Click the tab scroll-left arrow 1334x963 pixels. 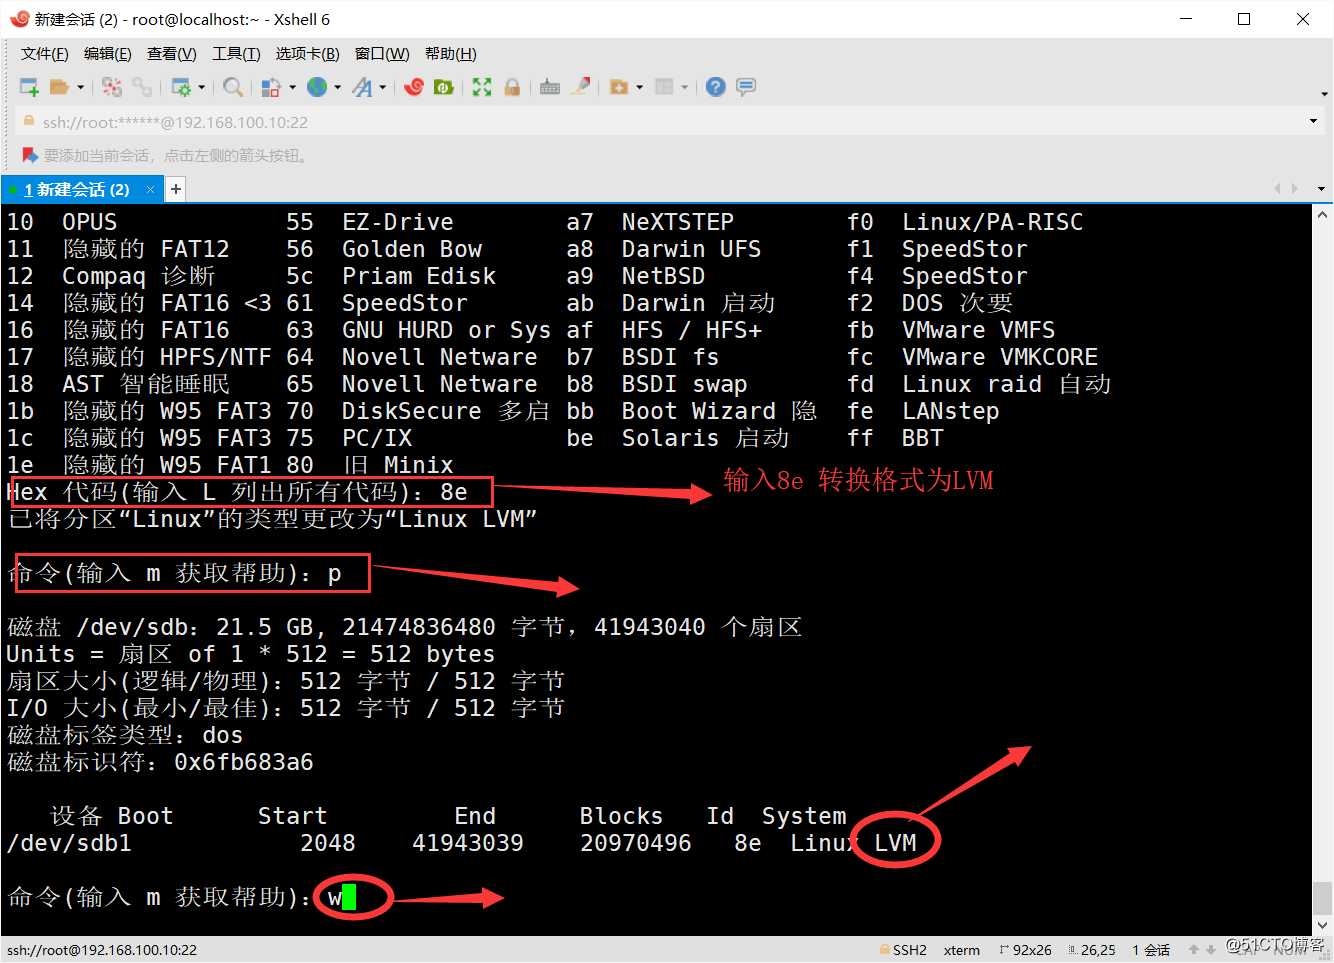tap(1277, 189)
